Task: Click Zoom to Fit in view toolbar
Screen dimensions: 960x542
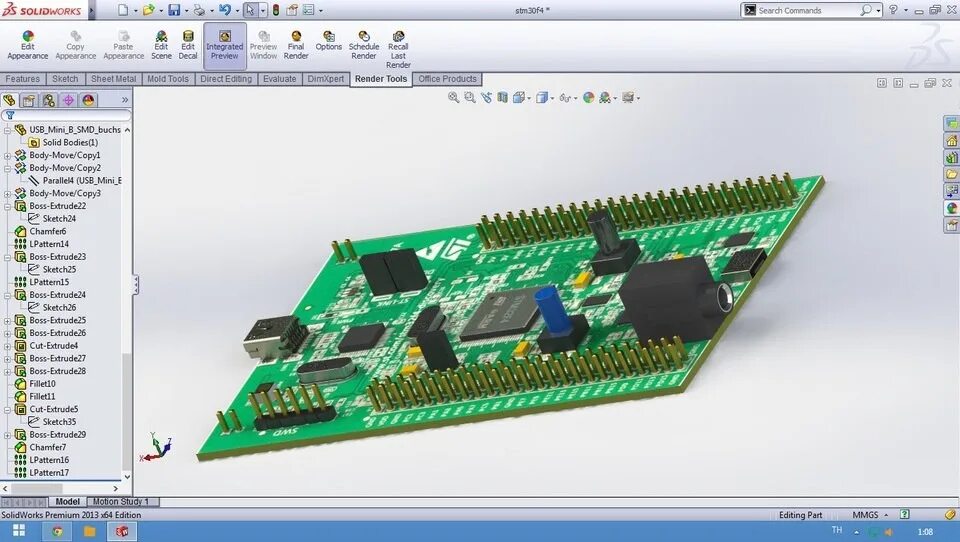Action: coord(453,97)
